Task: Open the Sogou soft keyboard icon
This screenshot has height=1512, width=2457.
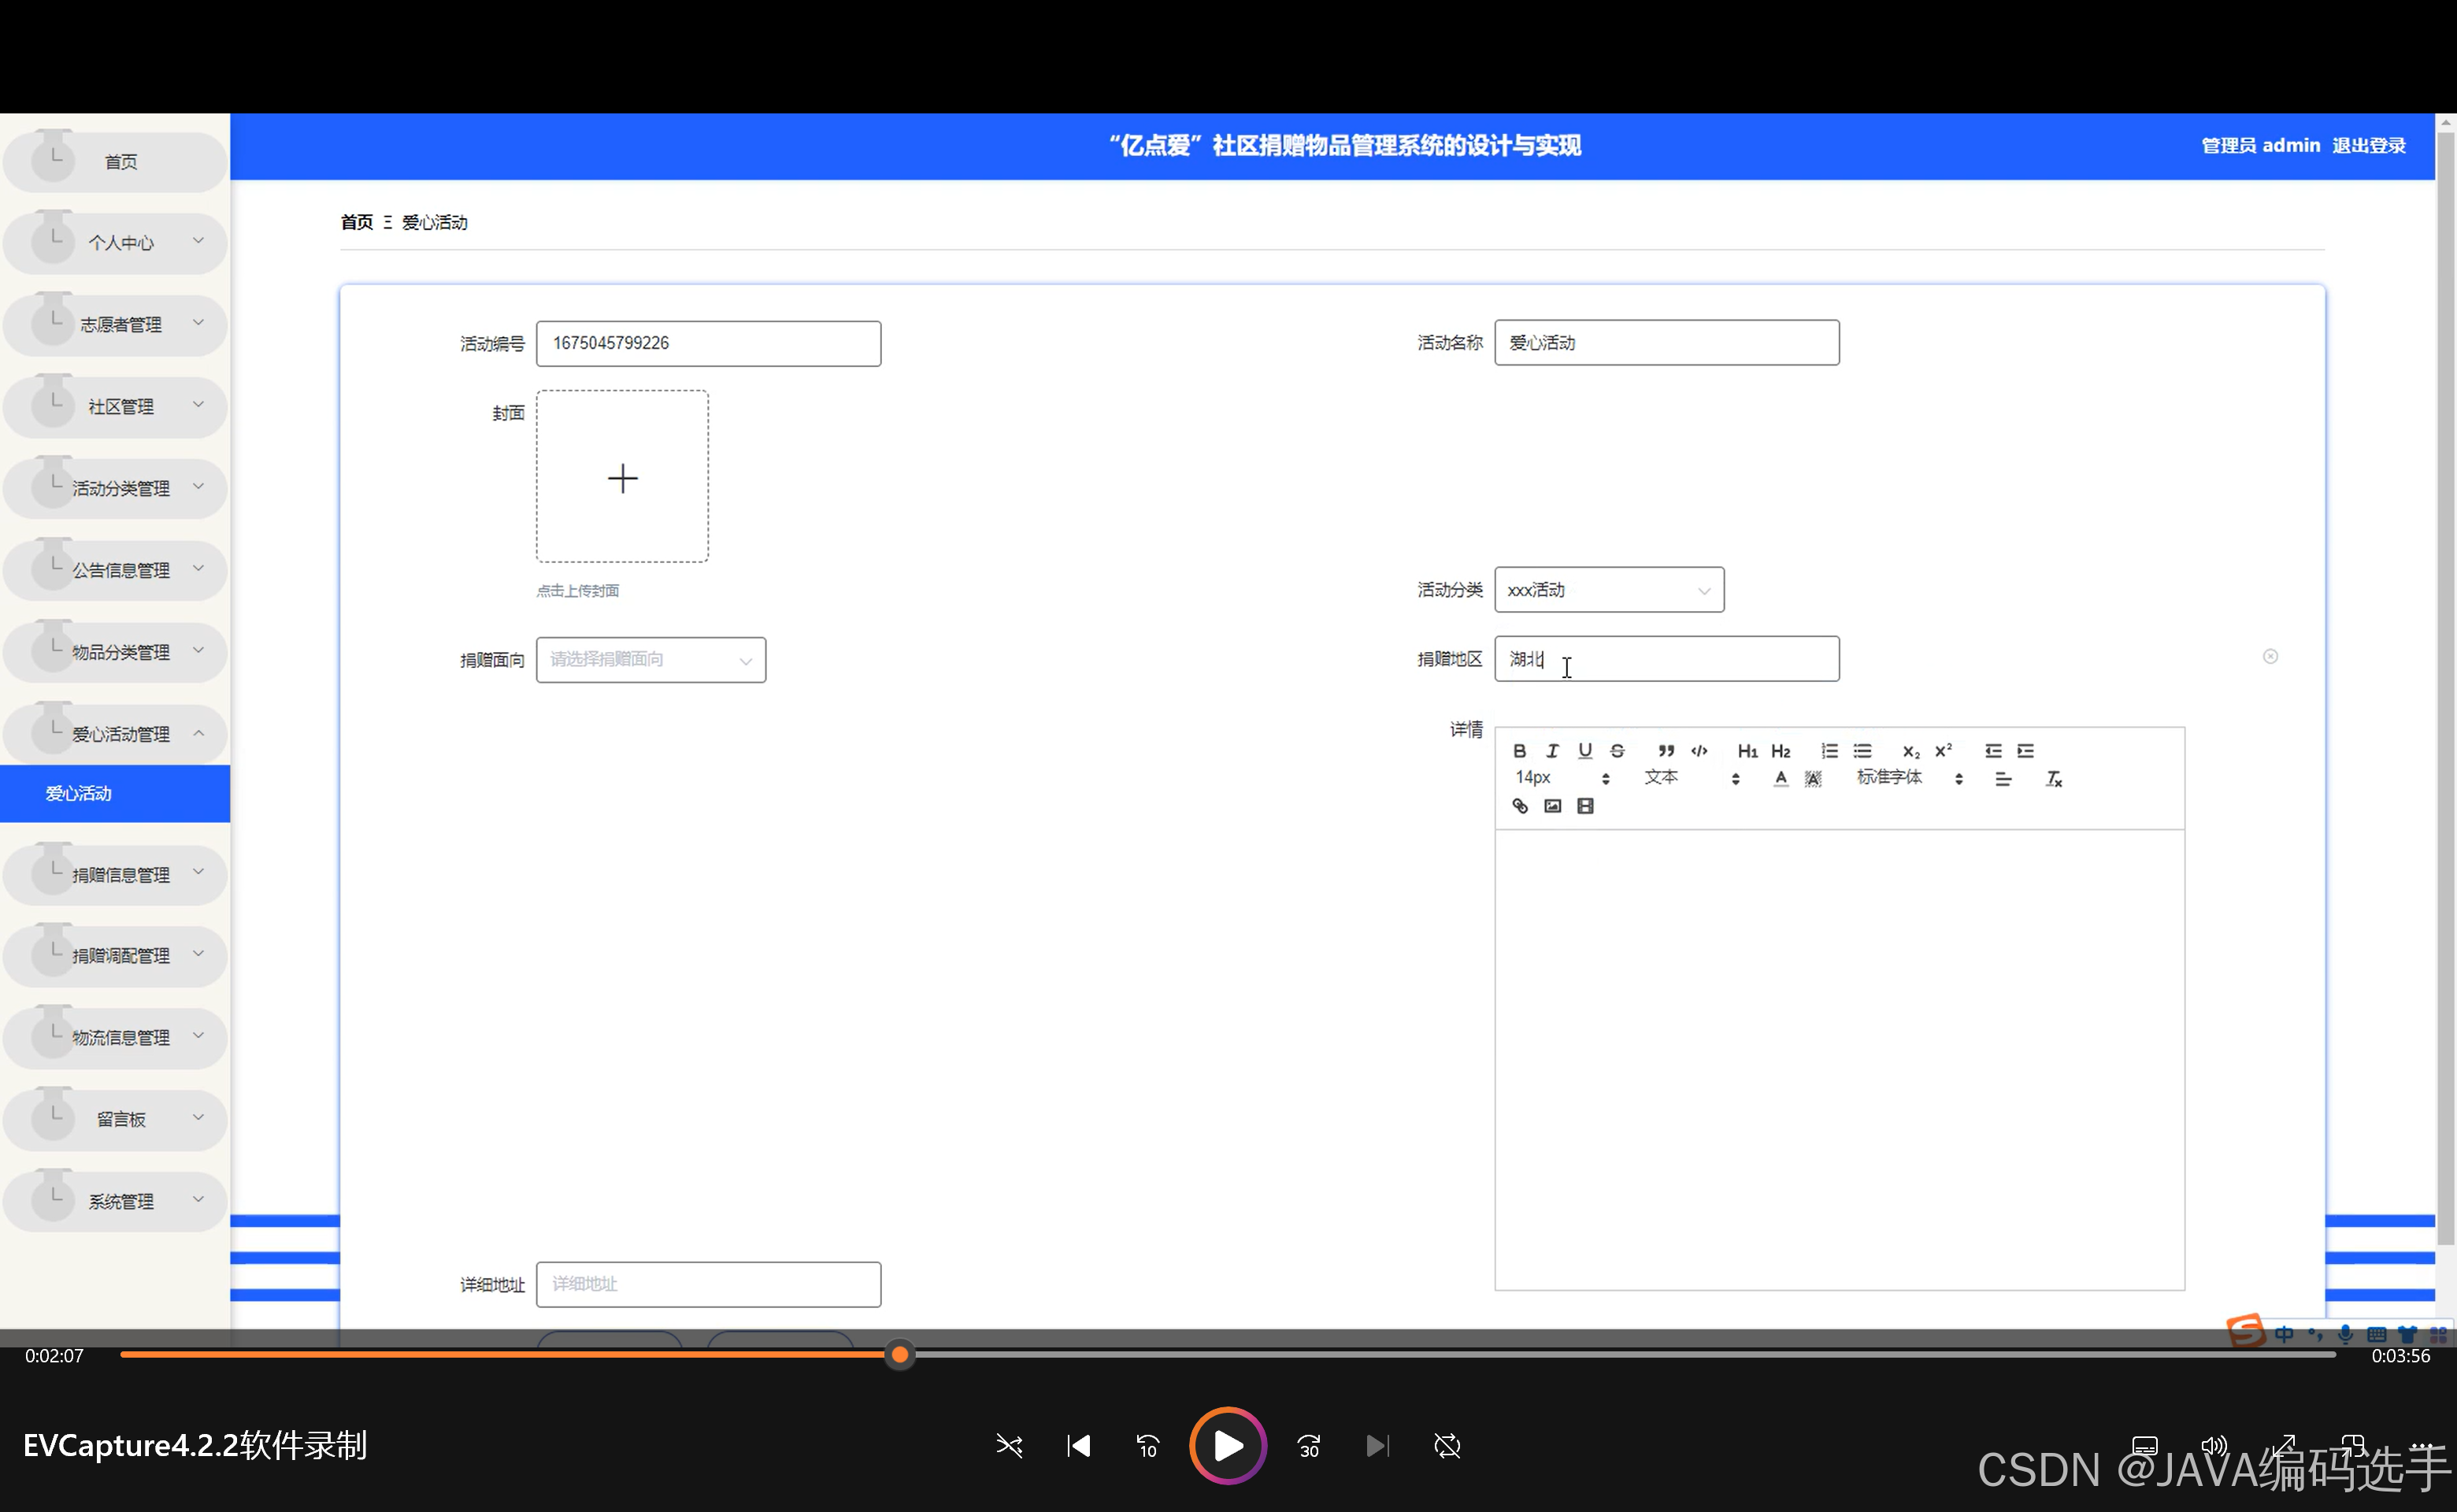Action: point(2376,1334)
